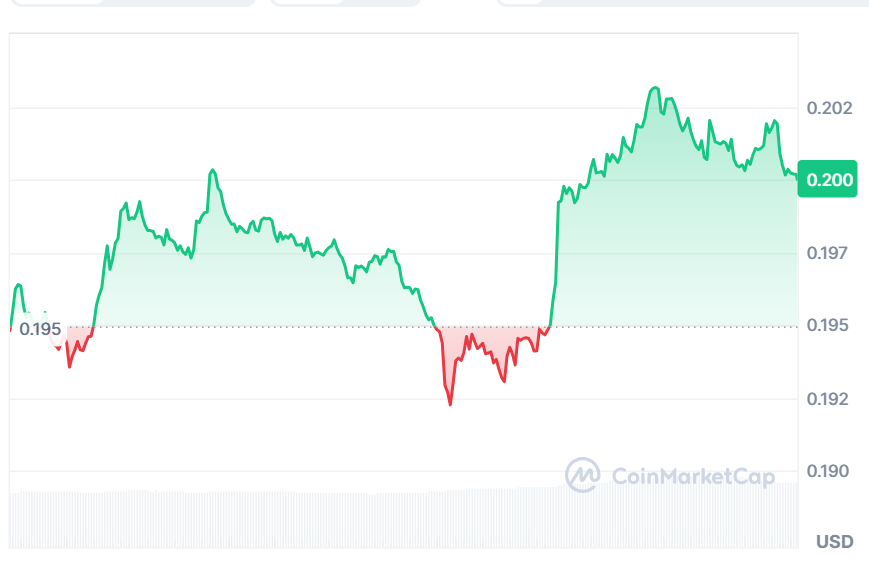
Task: Click the lowest dip of the red line
Action: (450, 404)
